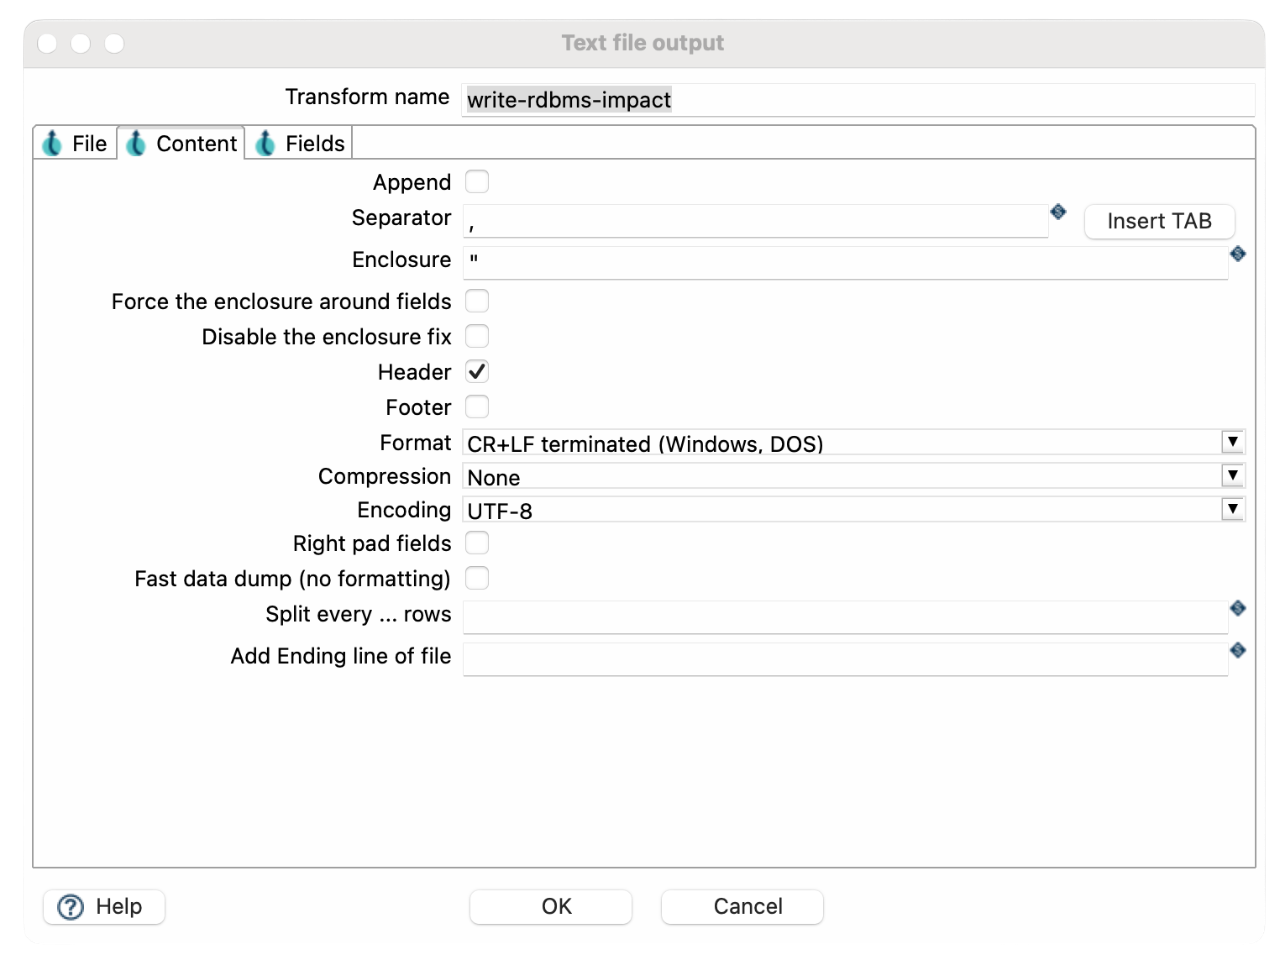Viewport: 1280px width, 964px height.
Task: Click variable icon for Split every rows
Action: click(x=1237, y=608)
